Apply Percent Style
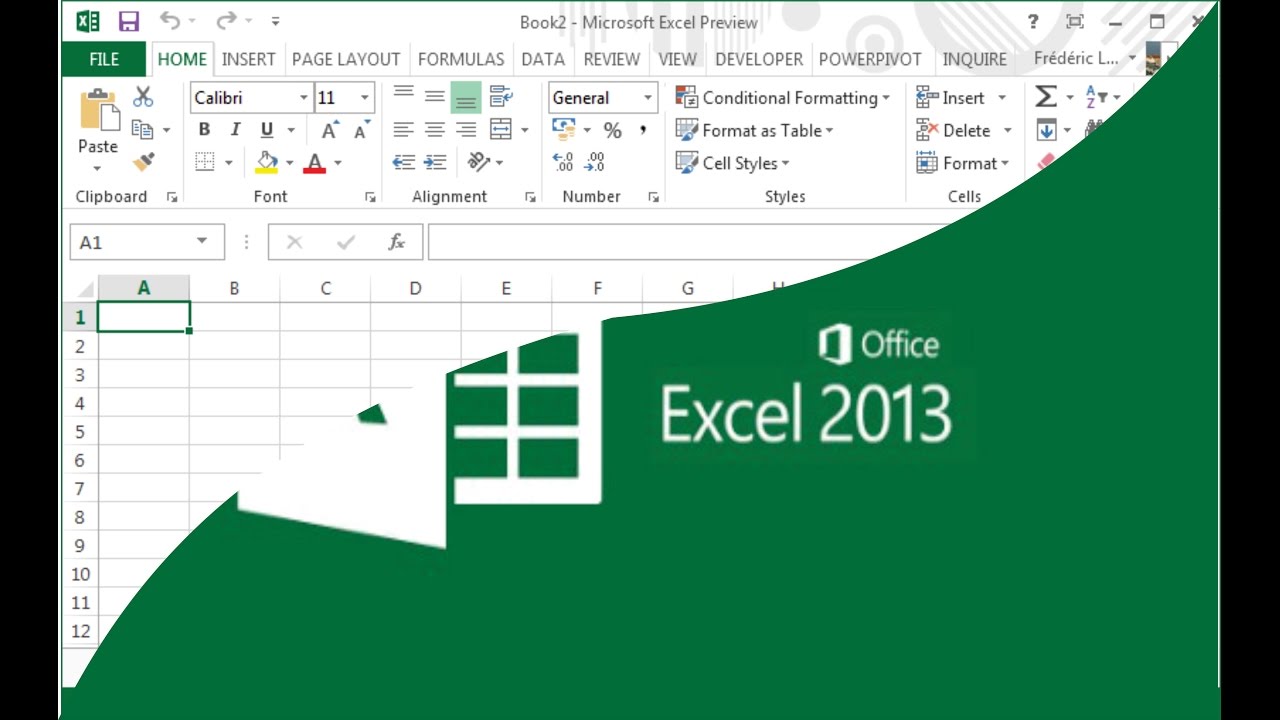The height and width of the screenshot is (720, 1280). pos(613,130)
